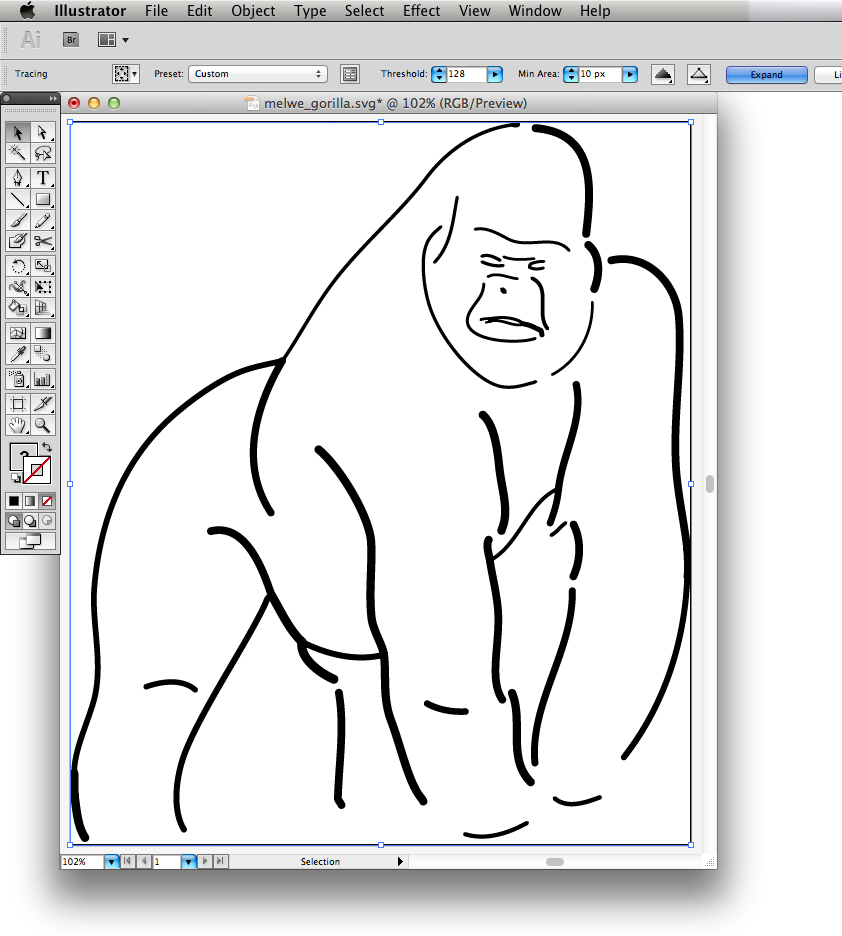Screen dimensions: 842x936
Task: Toggle the raster view mode icon
Action: coord(662,73)
